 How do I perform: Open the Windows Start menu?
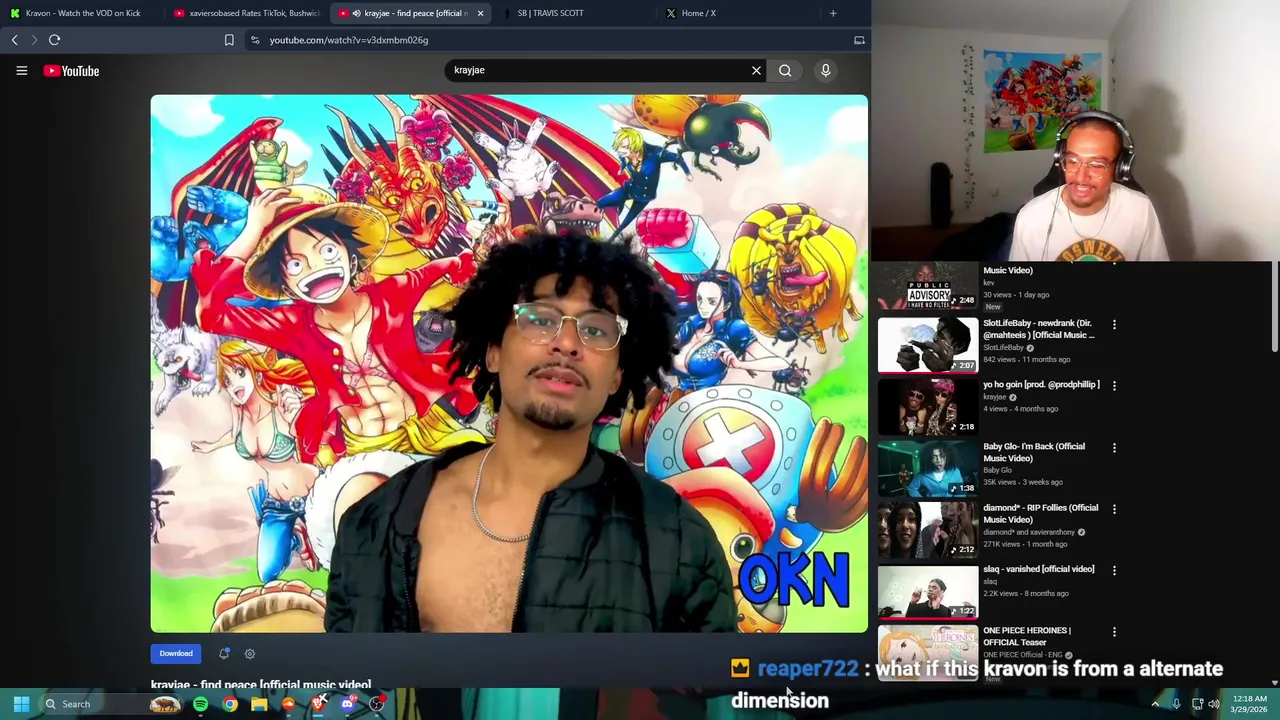click(21, 704)
